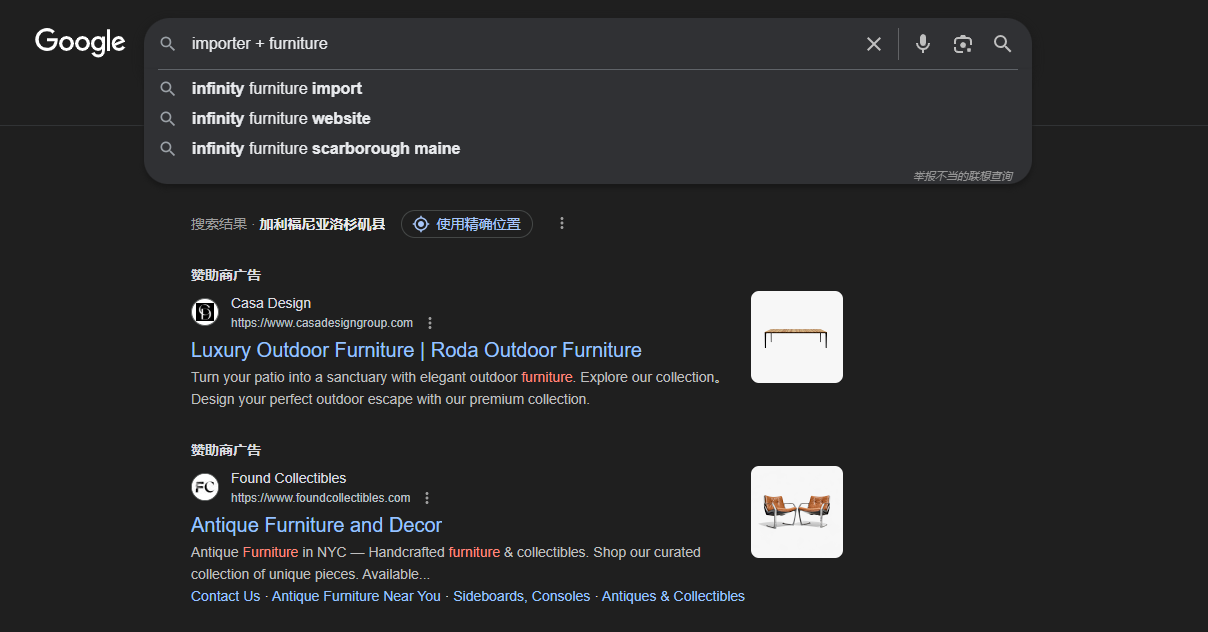
Task: Open Antique Furniture and Decor link
Action: pos(316,525)
